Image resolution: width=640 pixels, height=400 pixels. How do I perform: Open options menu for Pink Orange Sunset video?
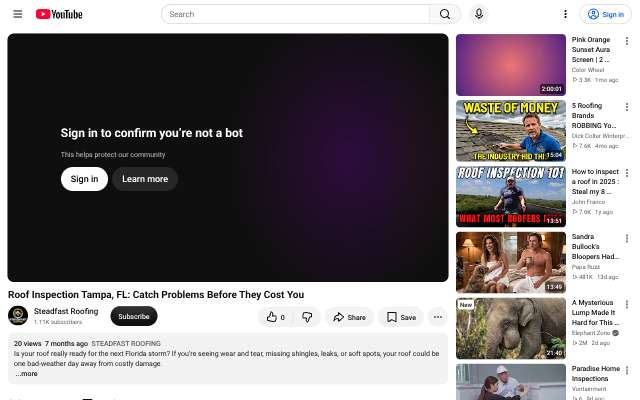[x=627, y=41]
